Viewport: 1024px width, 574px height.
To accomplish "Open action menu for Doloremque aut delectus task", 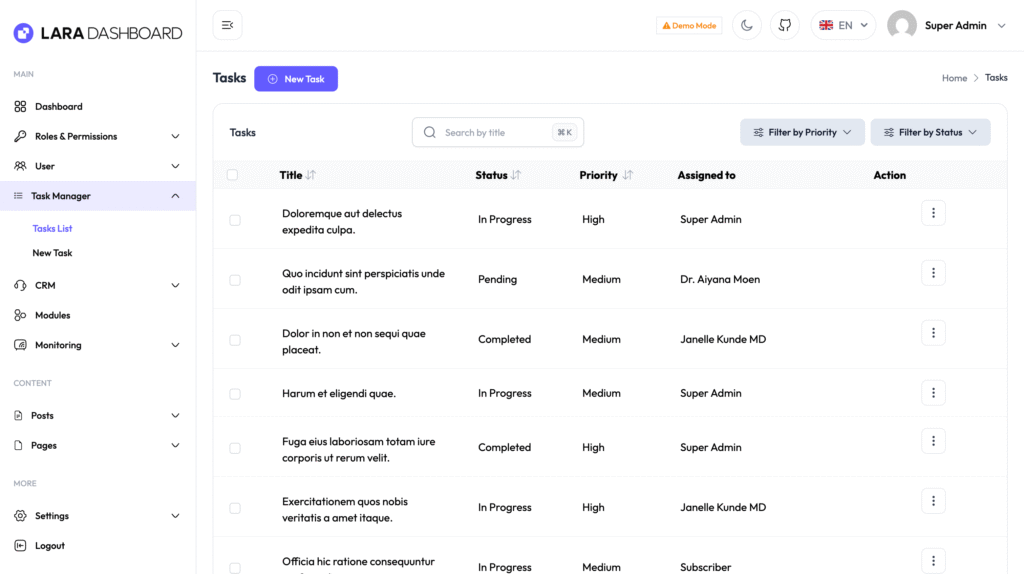I will 933,213.
